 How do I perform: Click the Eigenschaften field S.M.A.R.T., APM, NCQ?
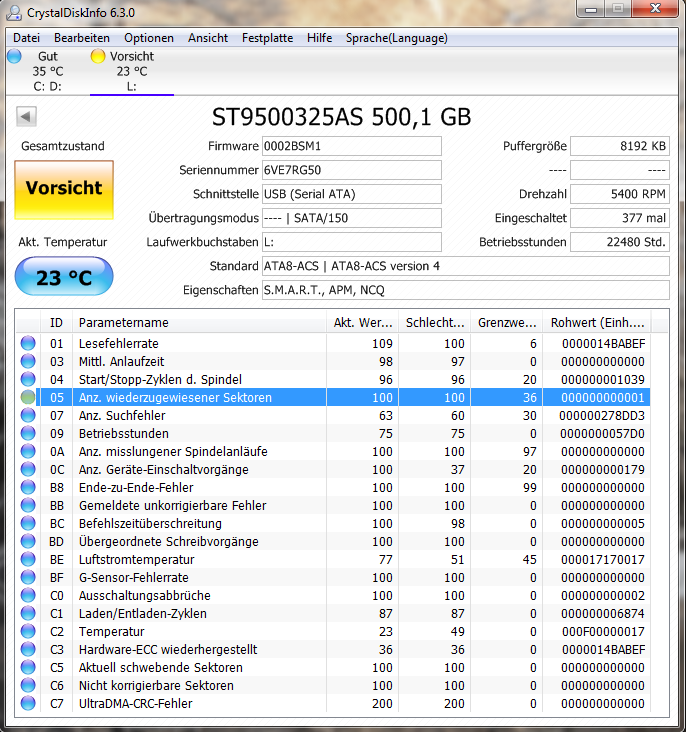point(466,290)
